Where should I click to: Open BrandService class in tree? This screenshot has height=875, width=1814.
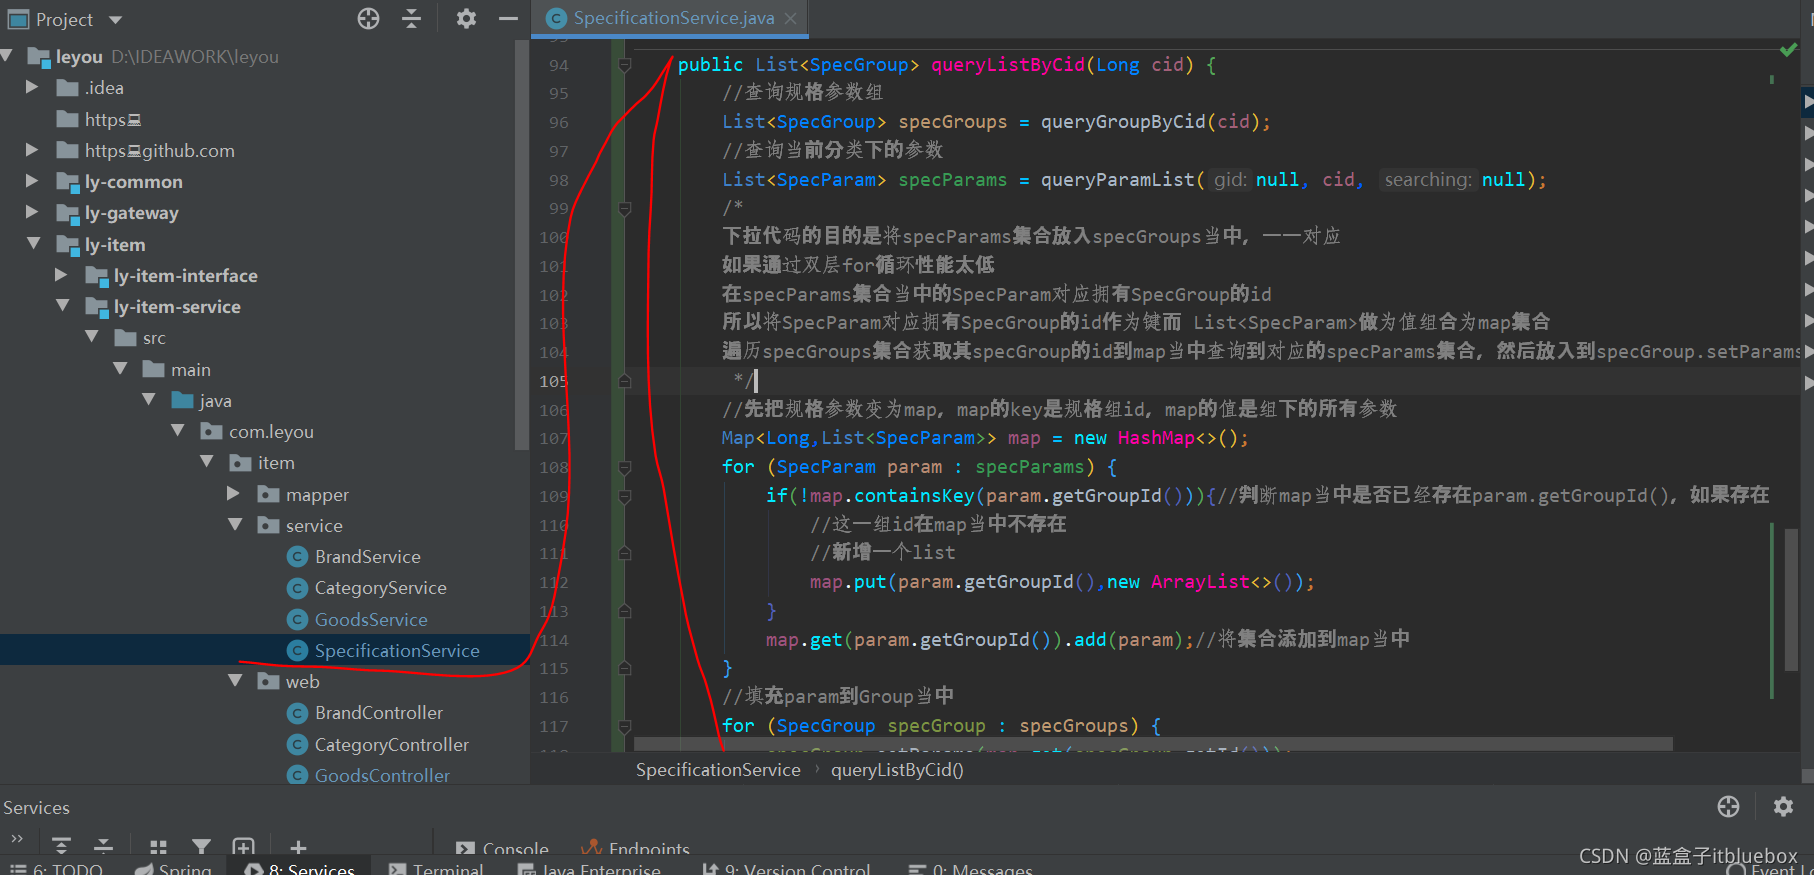(x=367, y=556)
